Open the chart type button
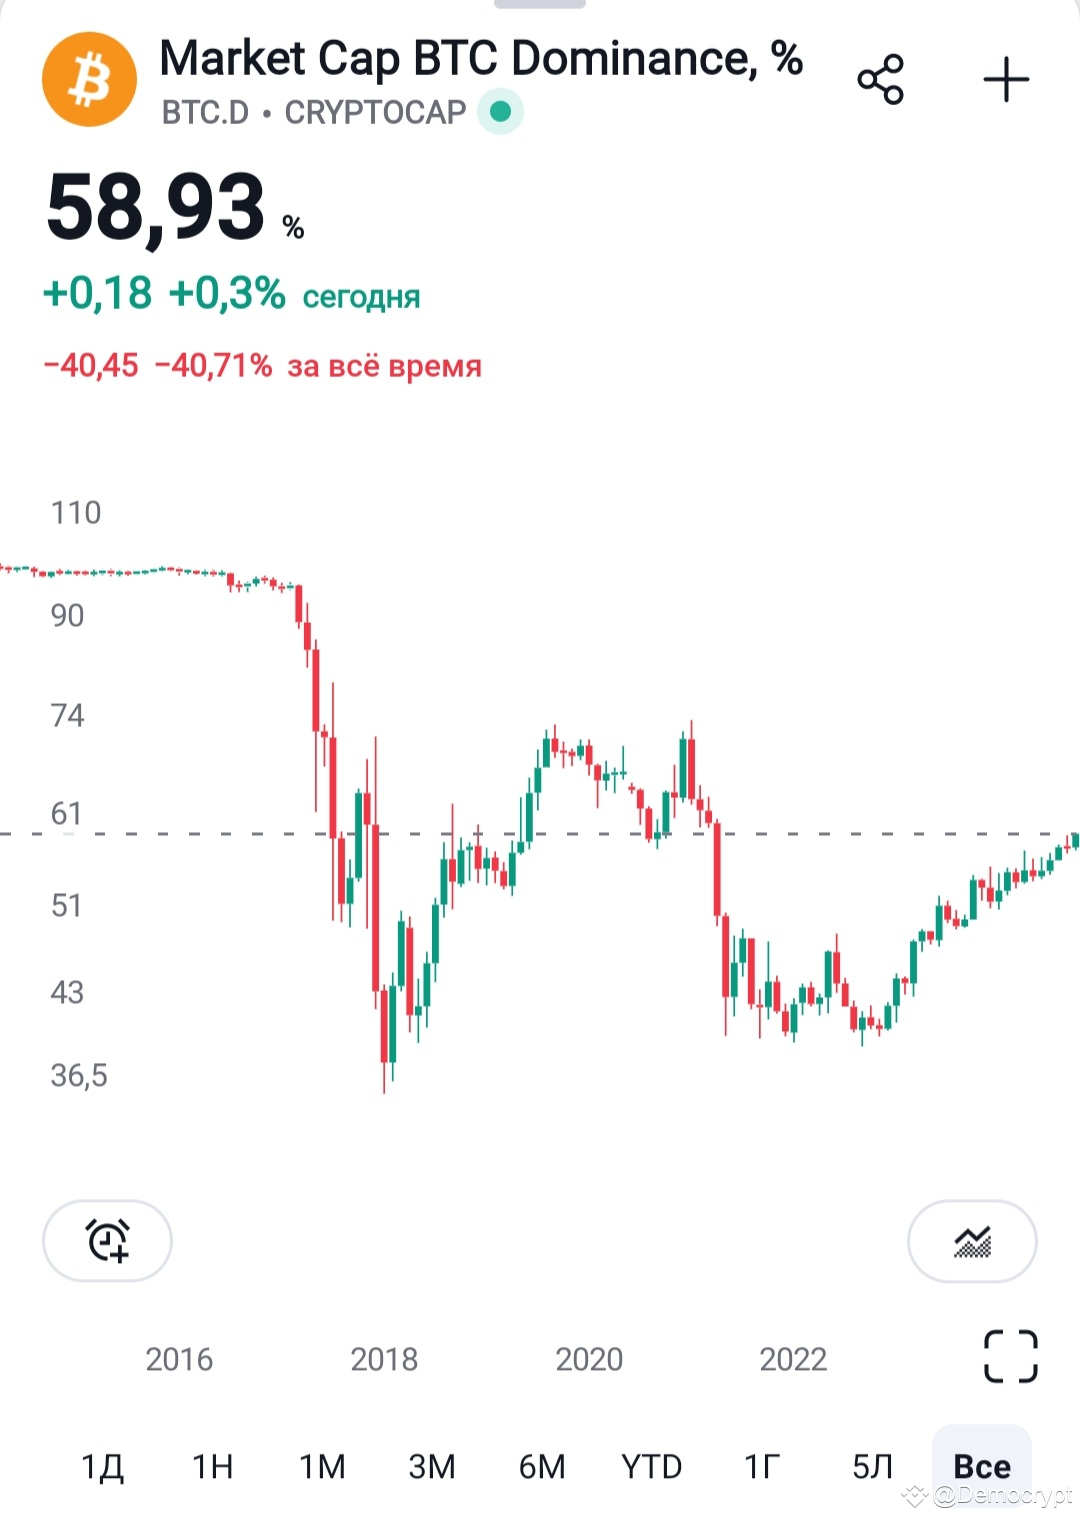Image resolution: width=1080 pixels, height=1517 pixels. [972, 1240]
